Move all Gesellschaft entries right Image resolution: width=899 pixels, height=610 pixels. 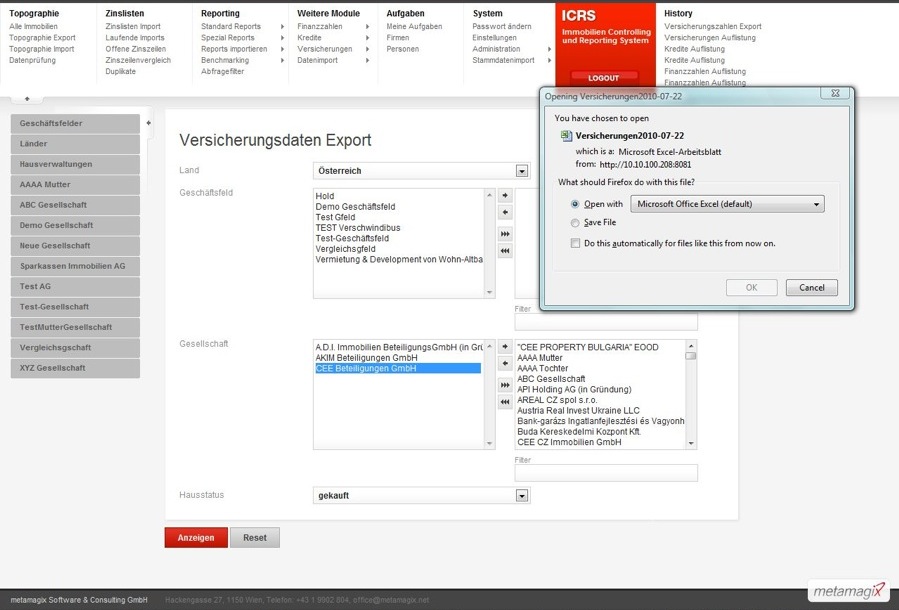(505, 385)
